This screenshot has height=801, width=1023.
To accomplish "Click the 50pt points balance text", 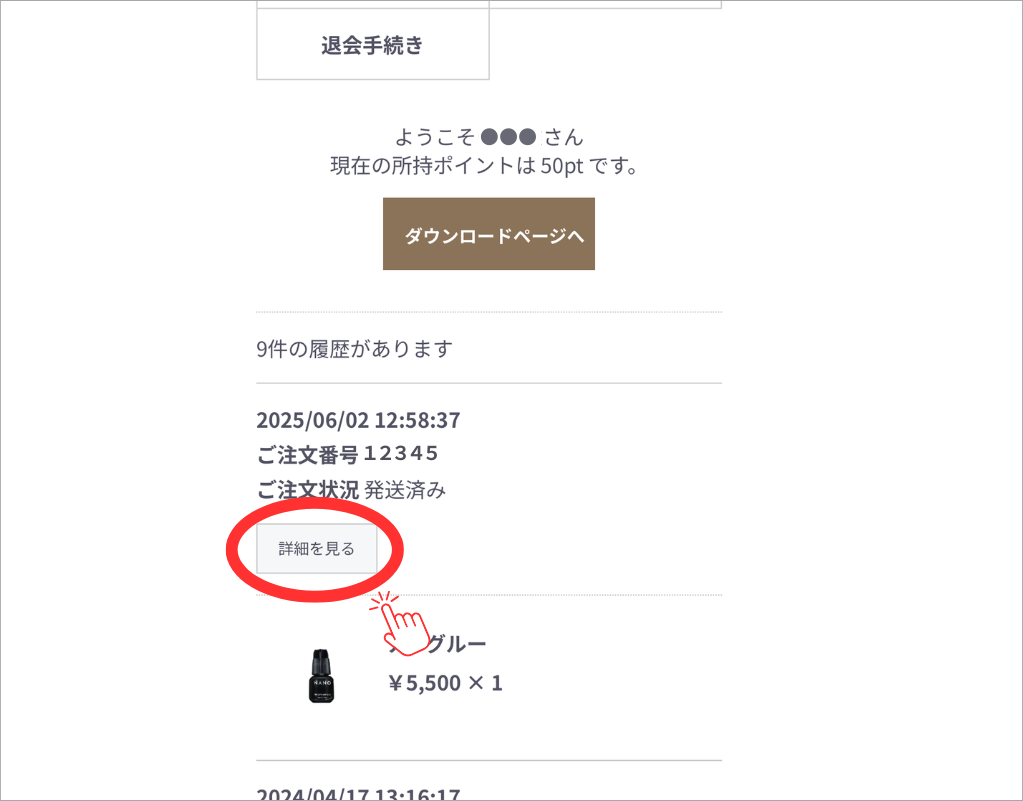I will coord(562,166).
